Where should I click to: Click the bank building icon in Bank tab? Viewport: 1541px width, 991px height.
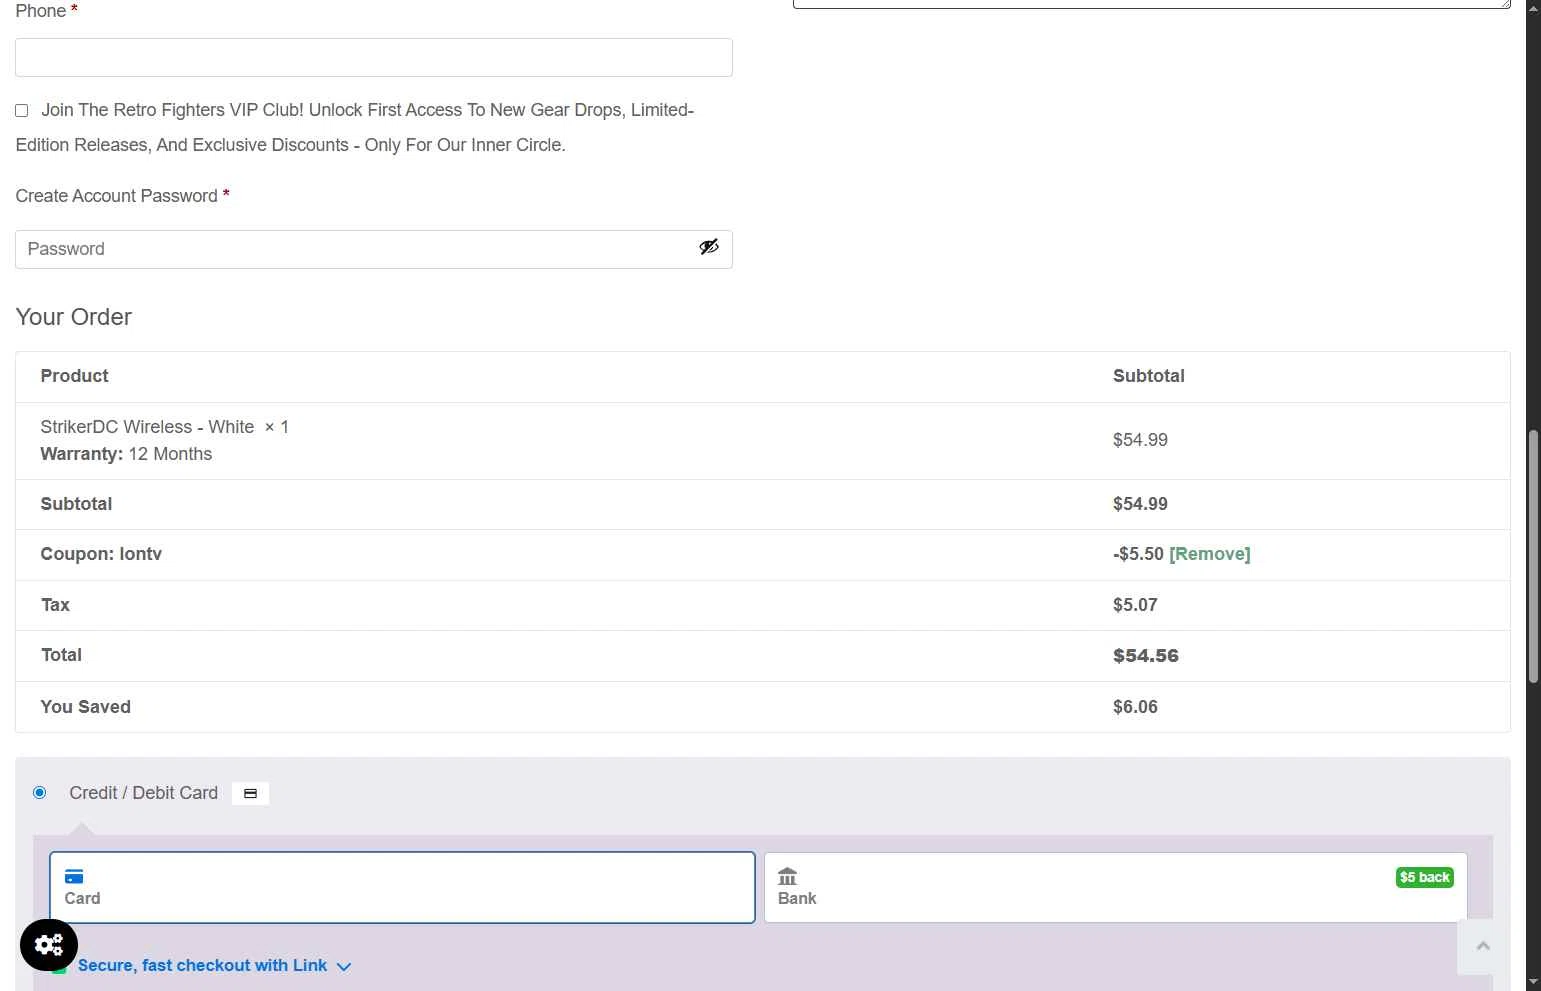point(788,876)
